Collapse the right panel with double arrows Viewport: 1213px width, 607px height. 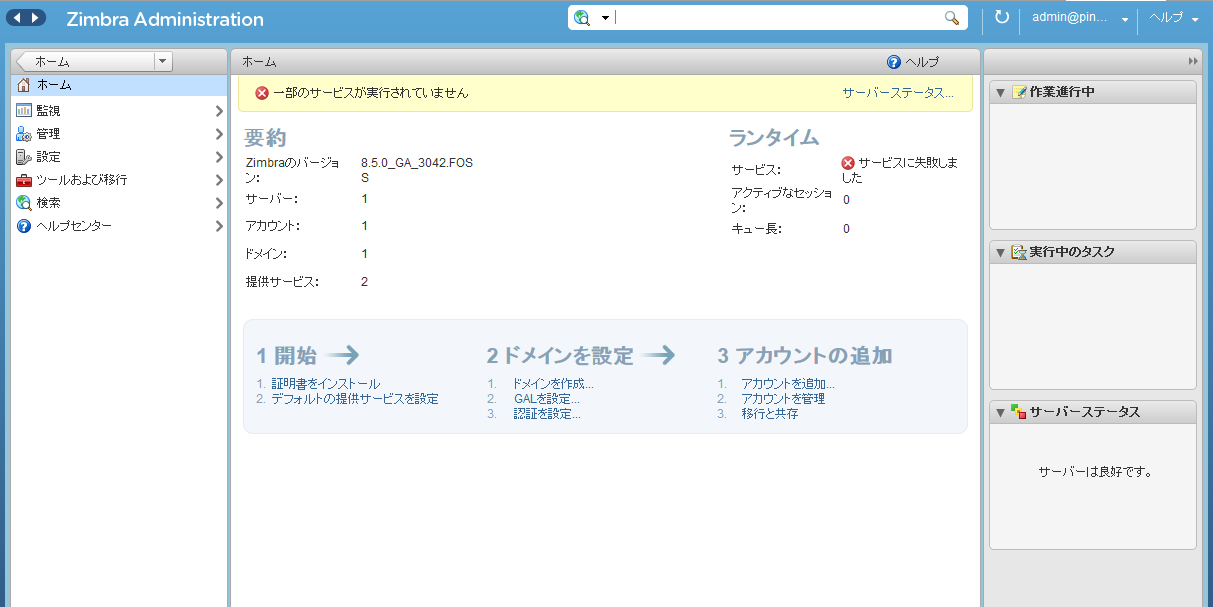1193,61
